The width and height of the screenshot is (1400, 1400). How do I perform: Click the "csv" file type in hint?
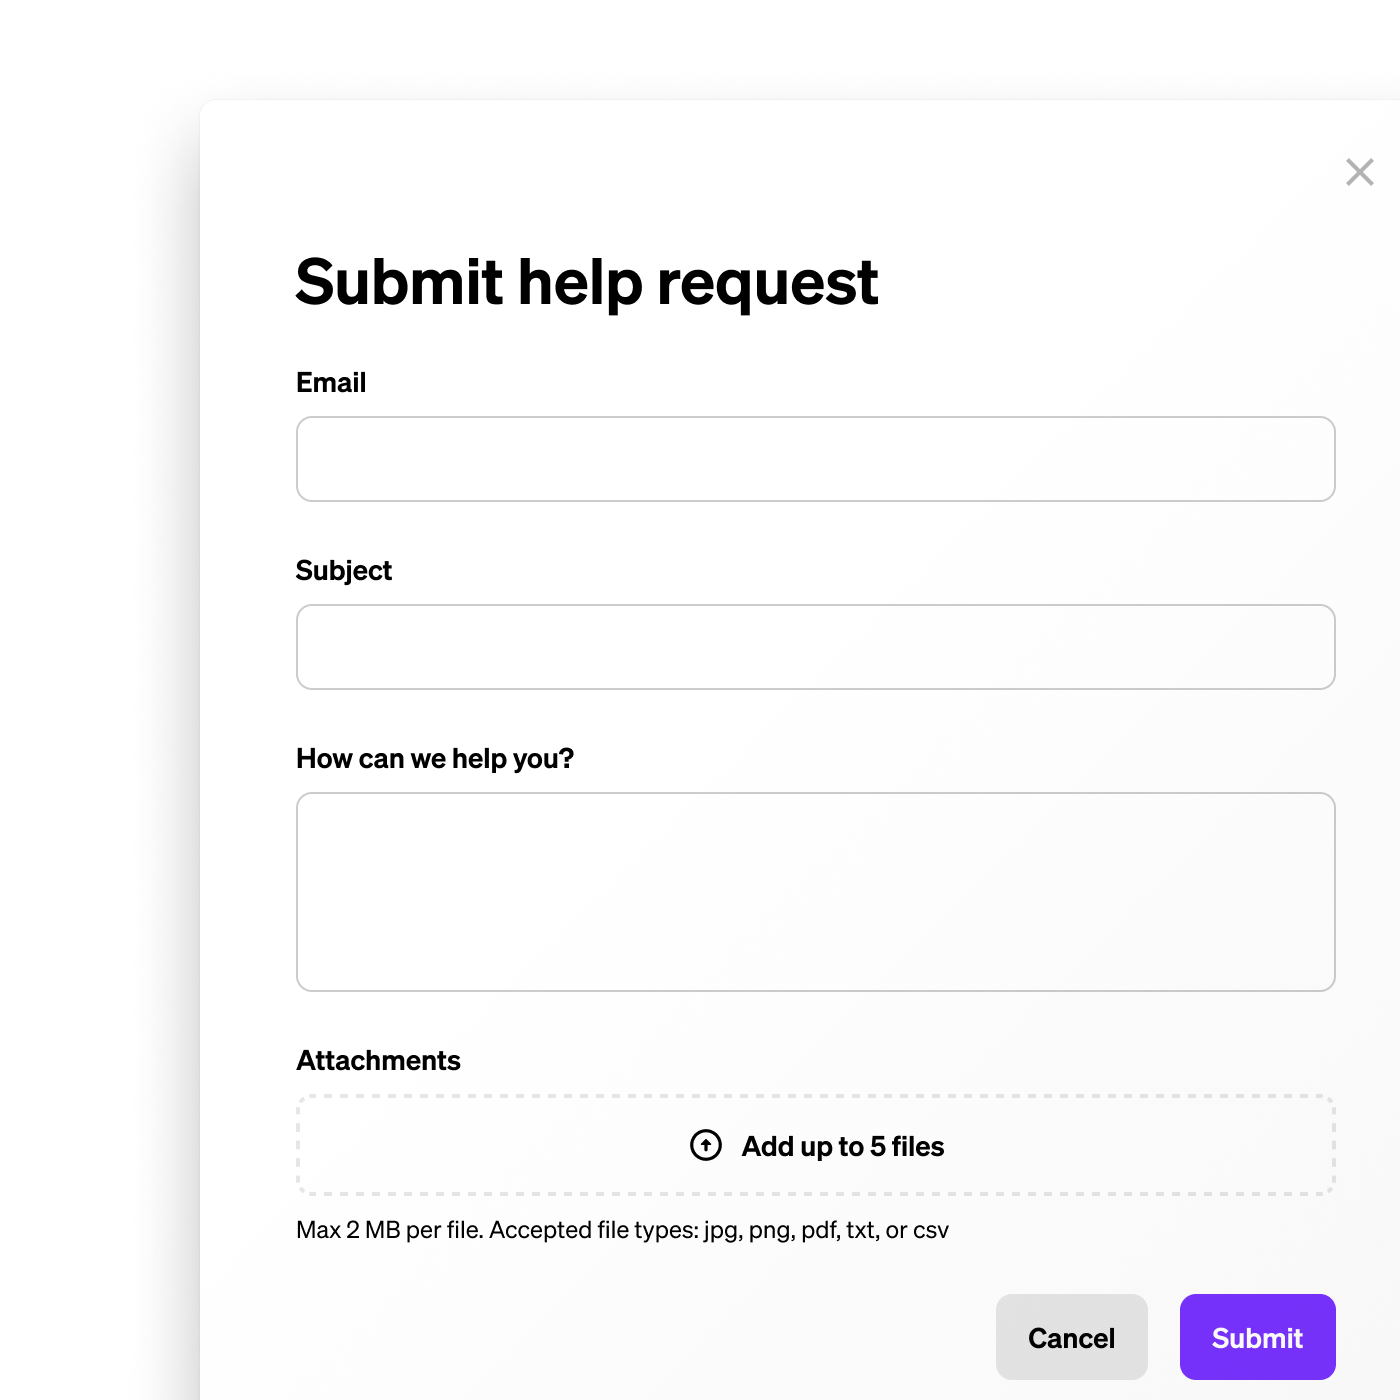pos(931,1231)
